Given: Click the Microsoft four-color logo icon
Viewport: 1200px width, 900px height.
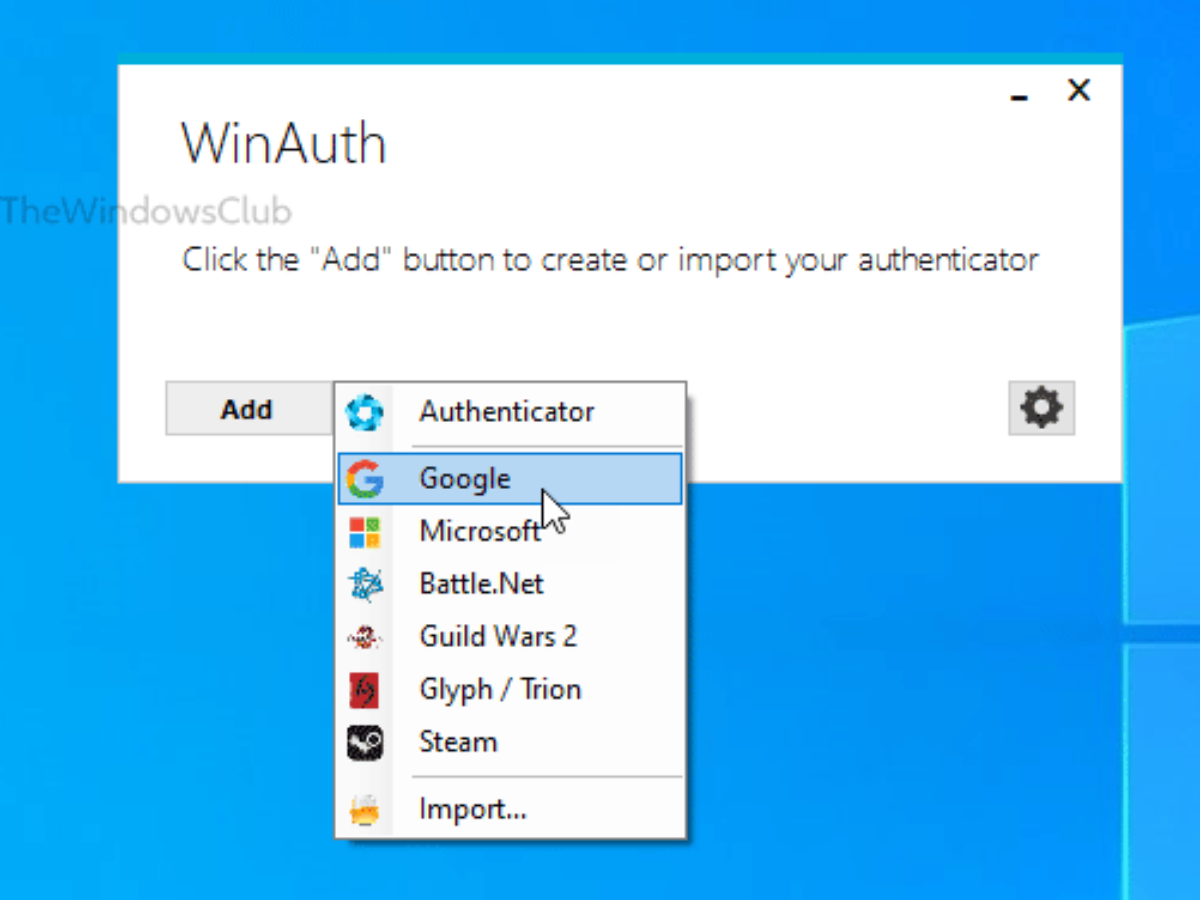Looking at the screenshot, I should point(364,532).
